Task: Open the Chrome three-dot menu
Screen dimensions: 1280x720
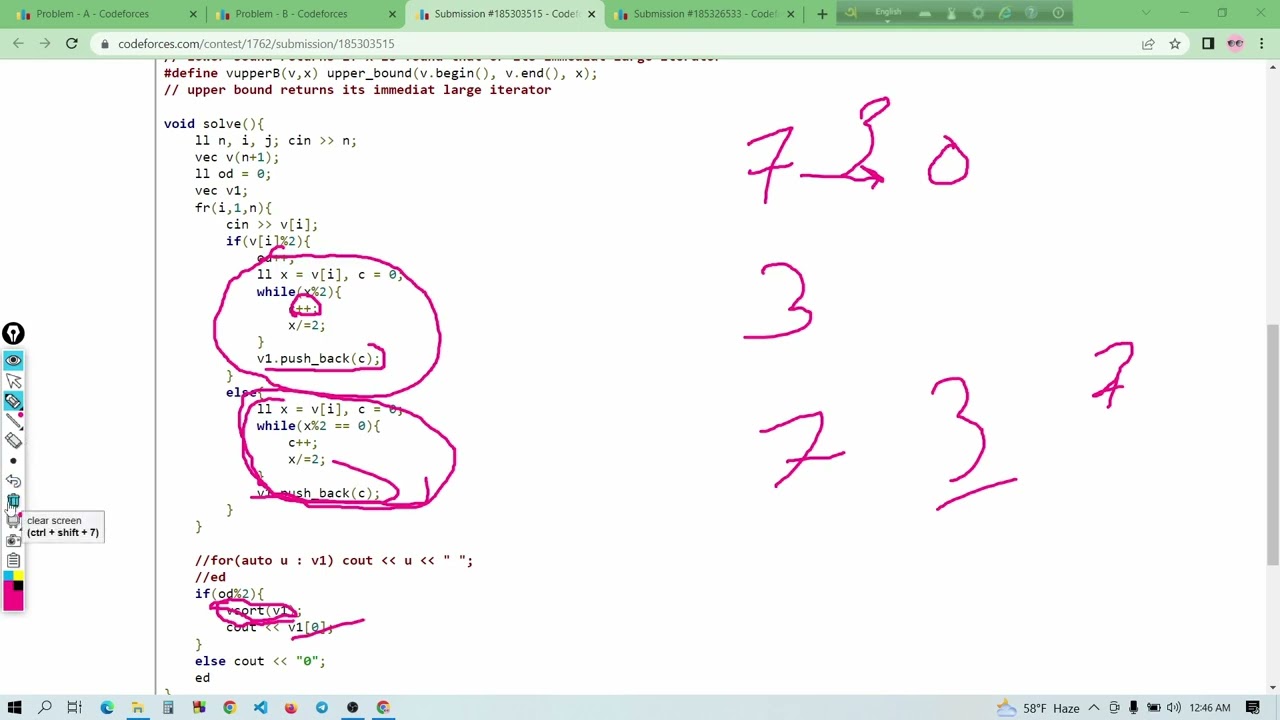Action: point(1262,44)
